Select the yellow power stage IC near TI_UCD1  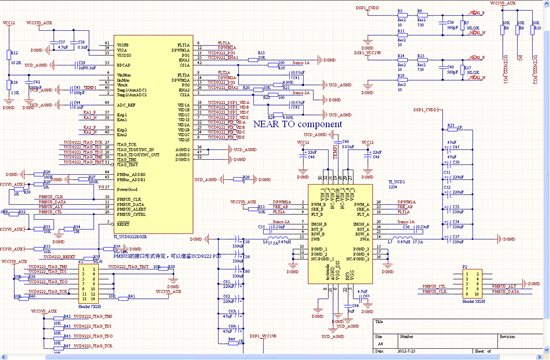340,234
